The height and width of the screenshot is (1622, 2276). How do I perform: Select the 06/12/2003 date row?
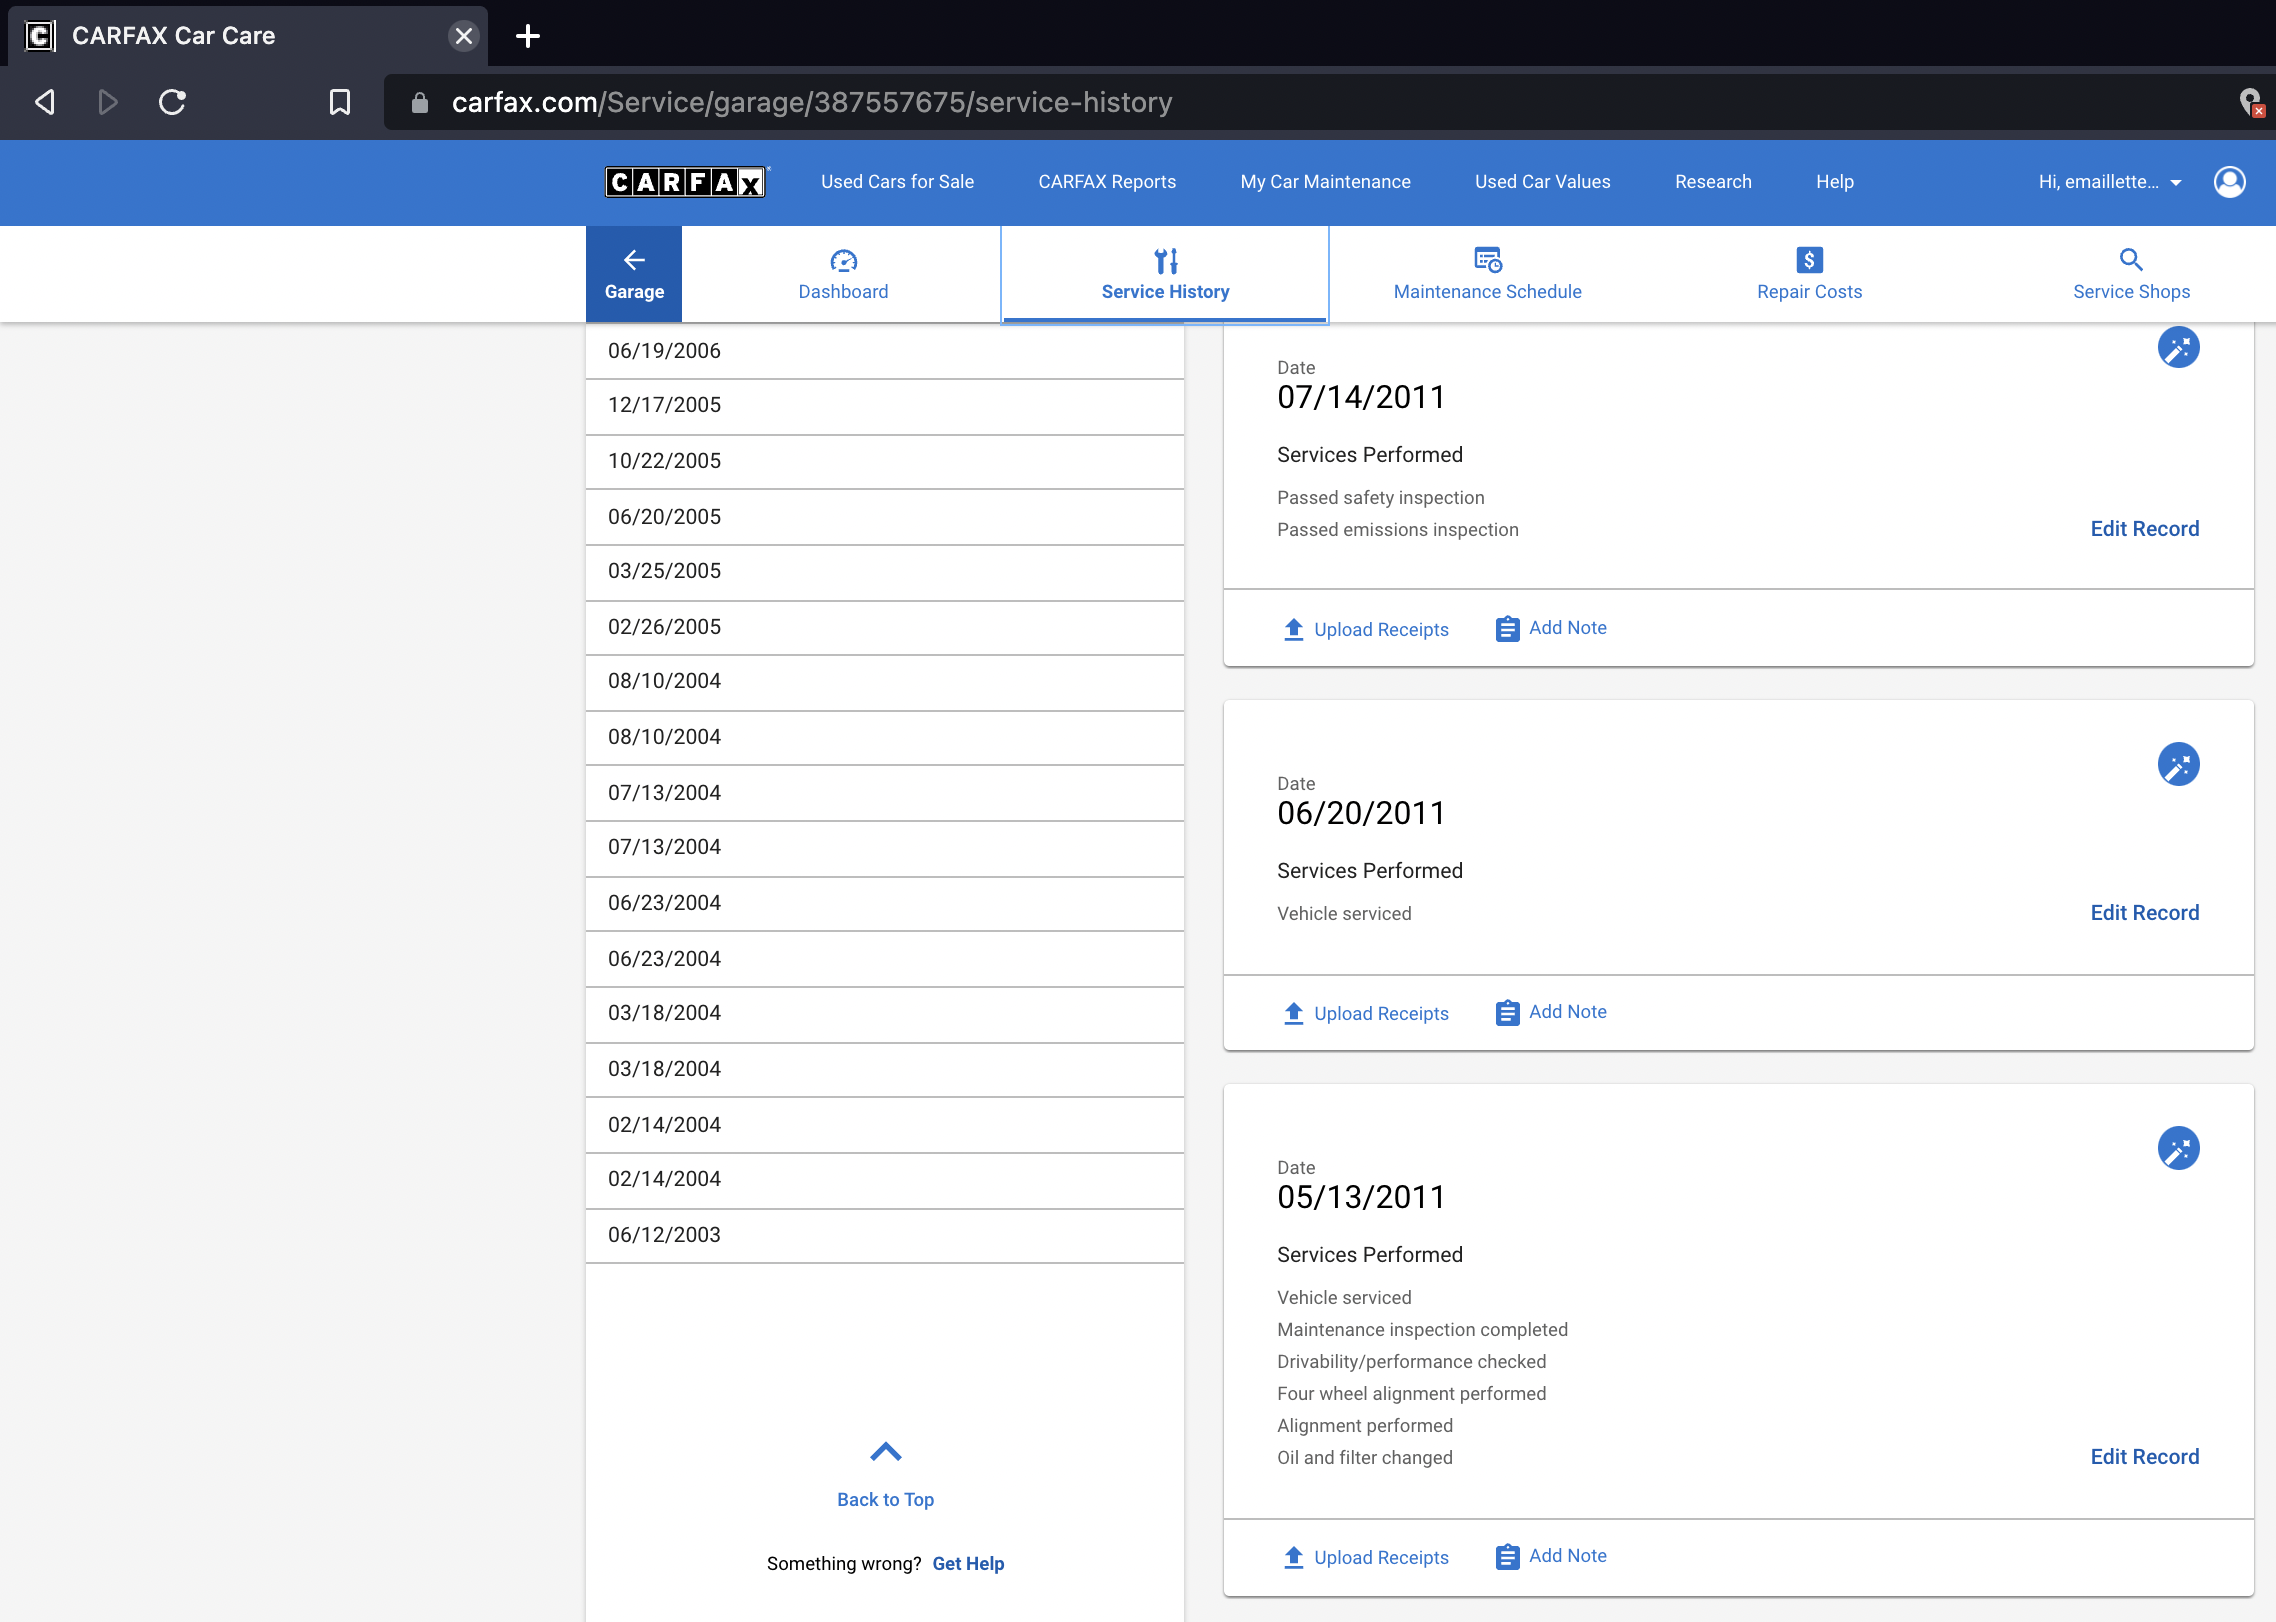pos(884,1236)
